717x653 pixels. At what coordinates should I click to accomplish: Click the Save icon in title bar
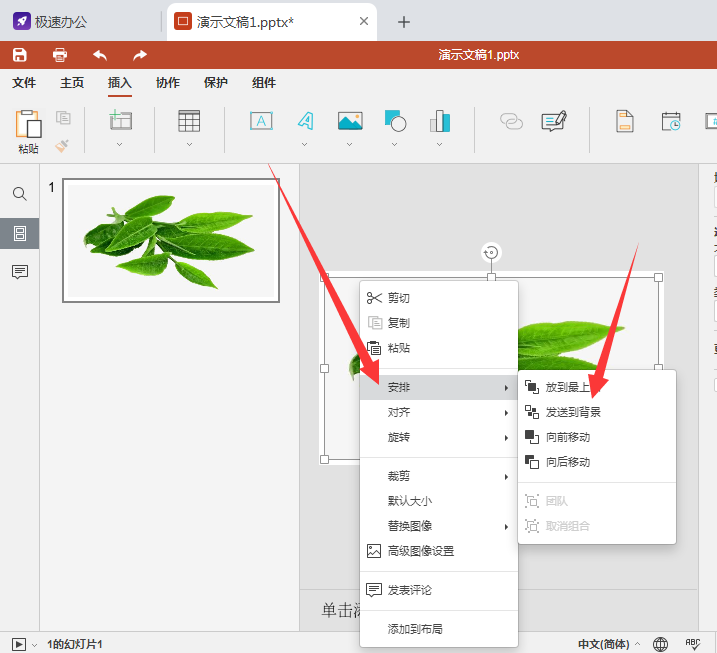[x=20, y=55]
